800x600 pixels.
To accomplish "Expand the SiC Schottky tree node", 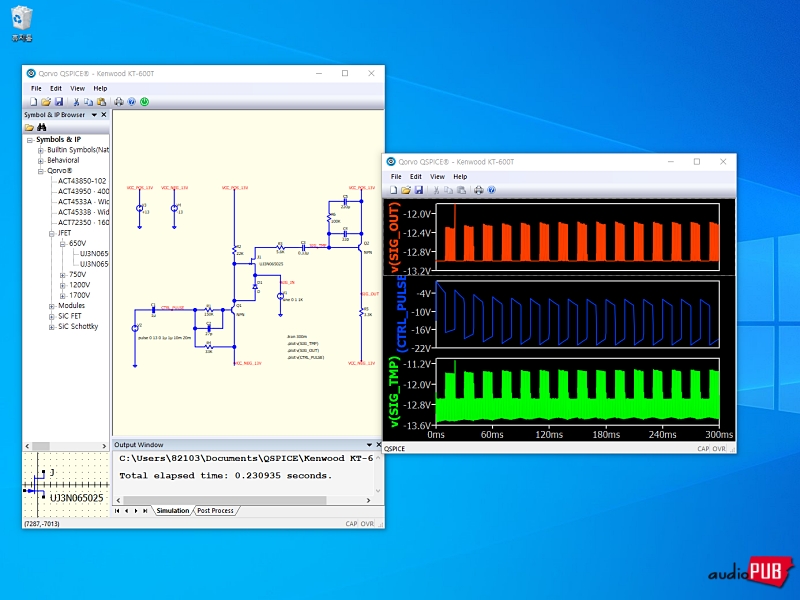I will 52,327.
